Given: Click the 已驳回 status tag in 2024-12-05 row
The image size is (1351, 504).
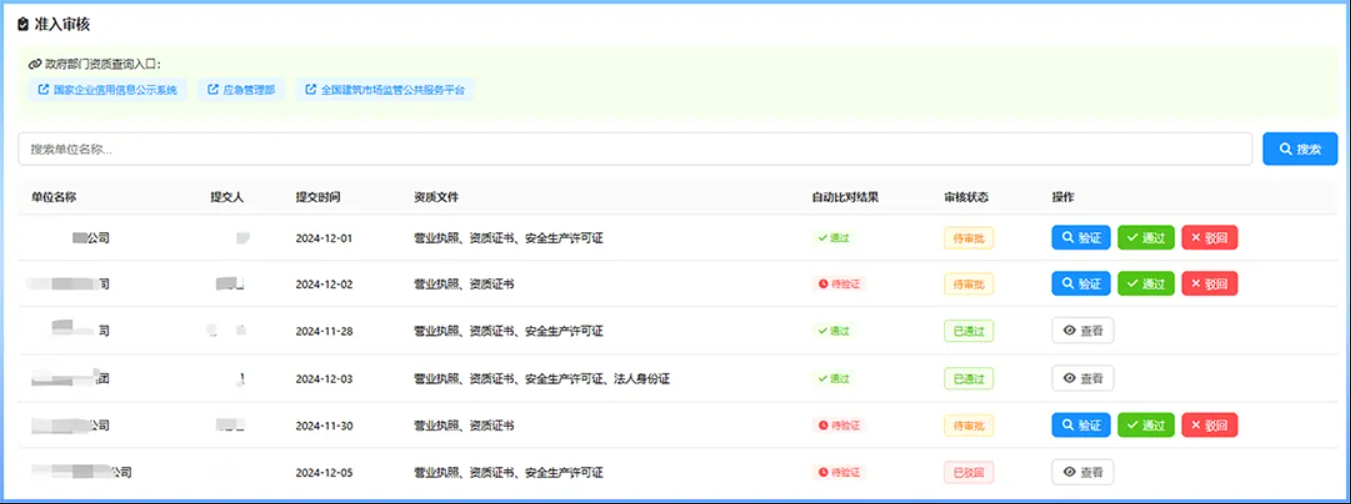Looking at the screenshot, I should 968,472.
